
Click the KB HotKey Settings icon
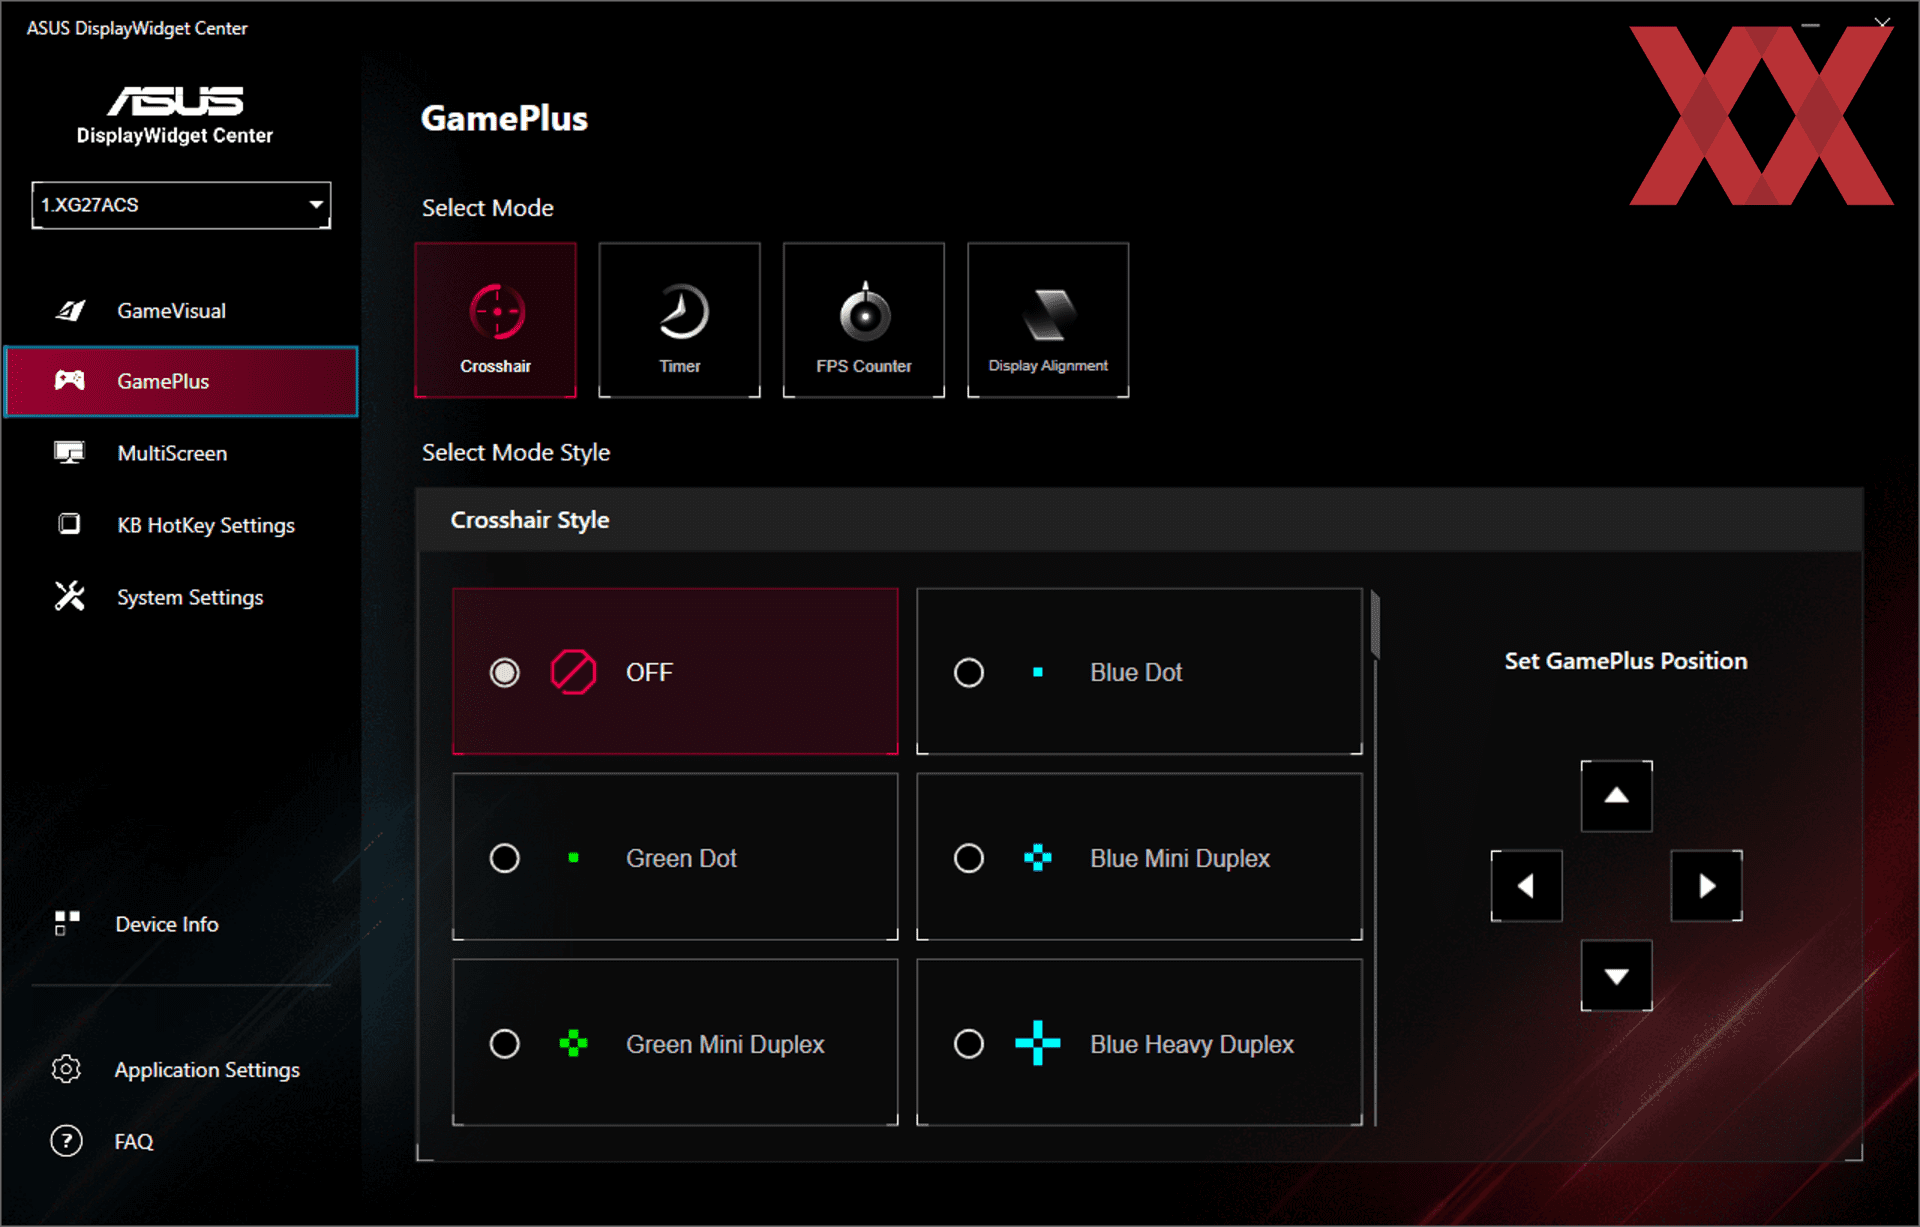69,524
